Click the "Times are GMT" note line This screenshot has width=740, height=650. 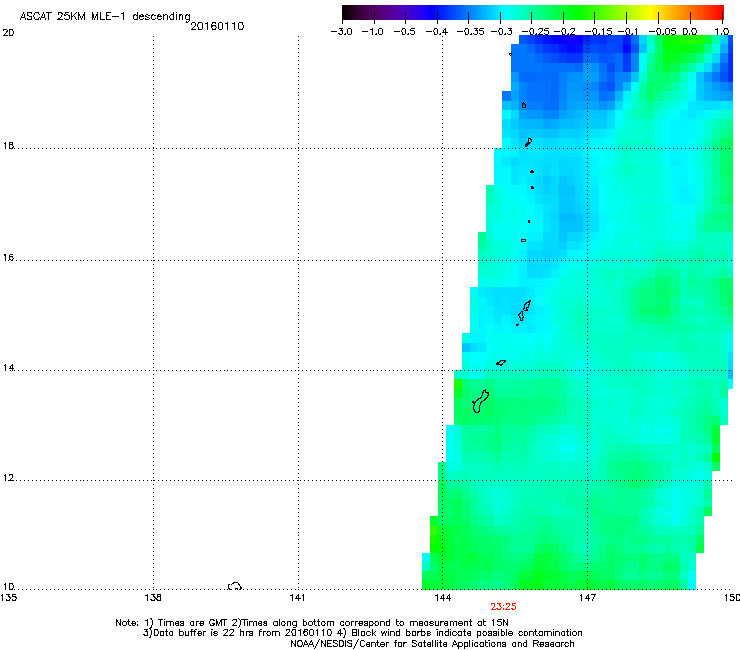click(312, 623)
